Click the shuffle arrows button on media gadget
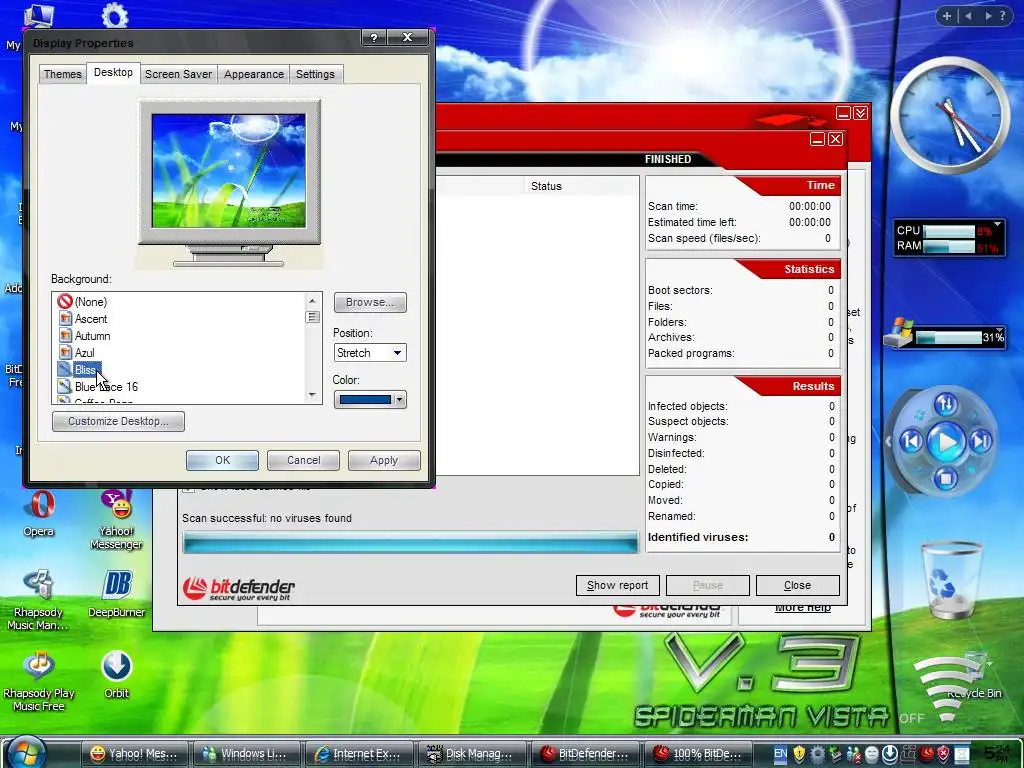Screen dimensions: 1024x768 coord(946,404)
